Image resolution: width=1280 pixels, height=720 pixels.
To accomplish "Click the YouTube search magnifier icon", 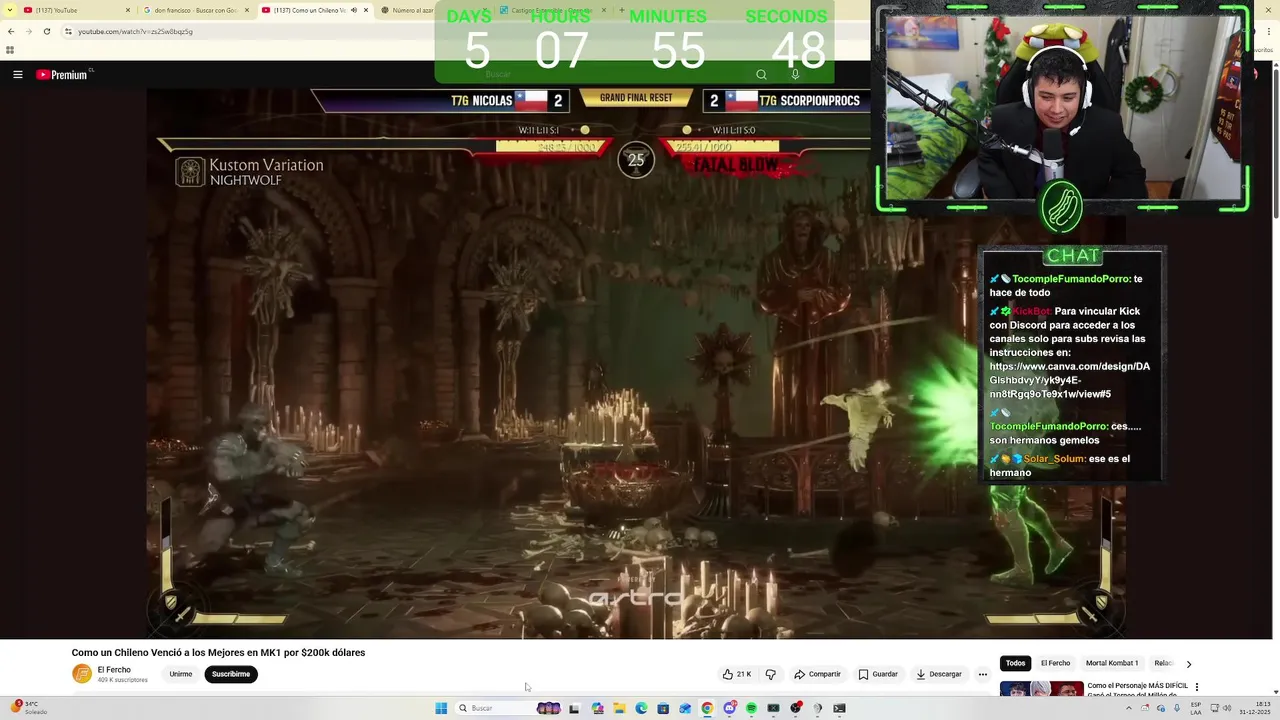I will (761, 74).
